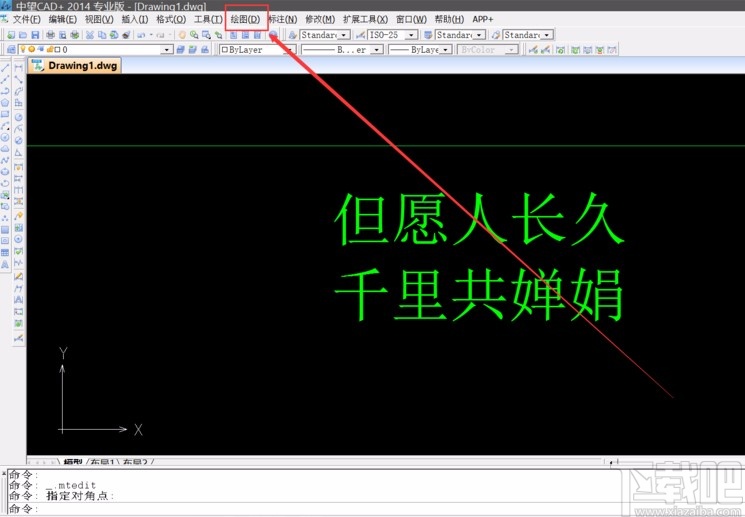745x517 pixels.
Task: Select the Angular dimension tool
Action: 19,153
